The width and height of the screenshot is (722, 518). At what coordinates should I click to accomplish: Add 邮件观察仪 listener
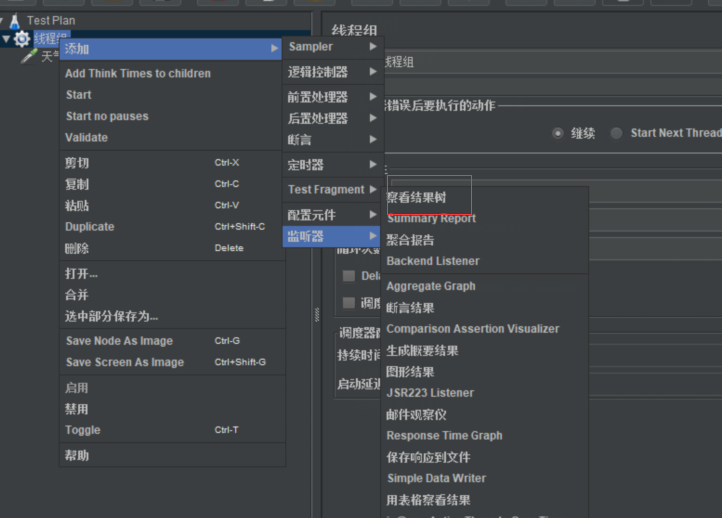coord(485,415)
